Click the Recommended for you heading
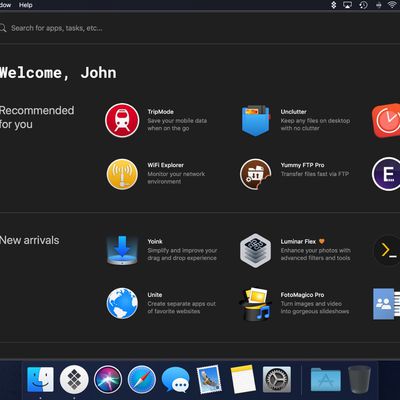The image size is (400, 400). [x=37, y=117]
